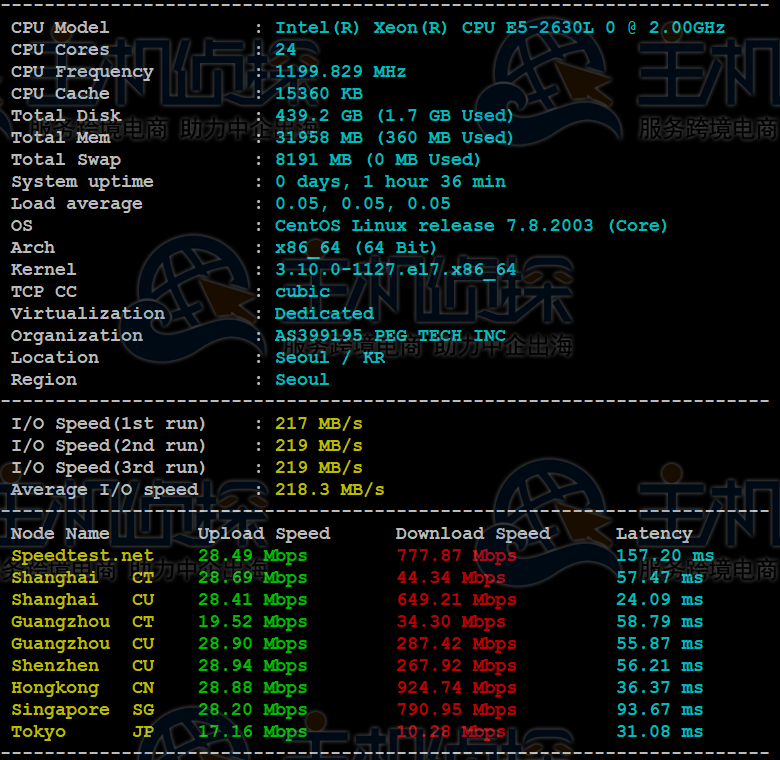Click the System uptime value
The width and height of the screenshot is (780, 760).
[x=390, y=182]
